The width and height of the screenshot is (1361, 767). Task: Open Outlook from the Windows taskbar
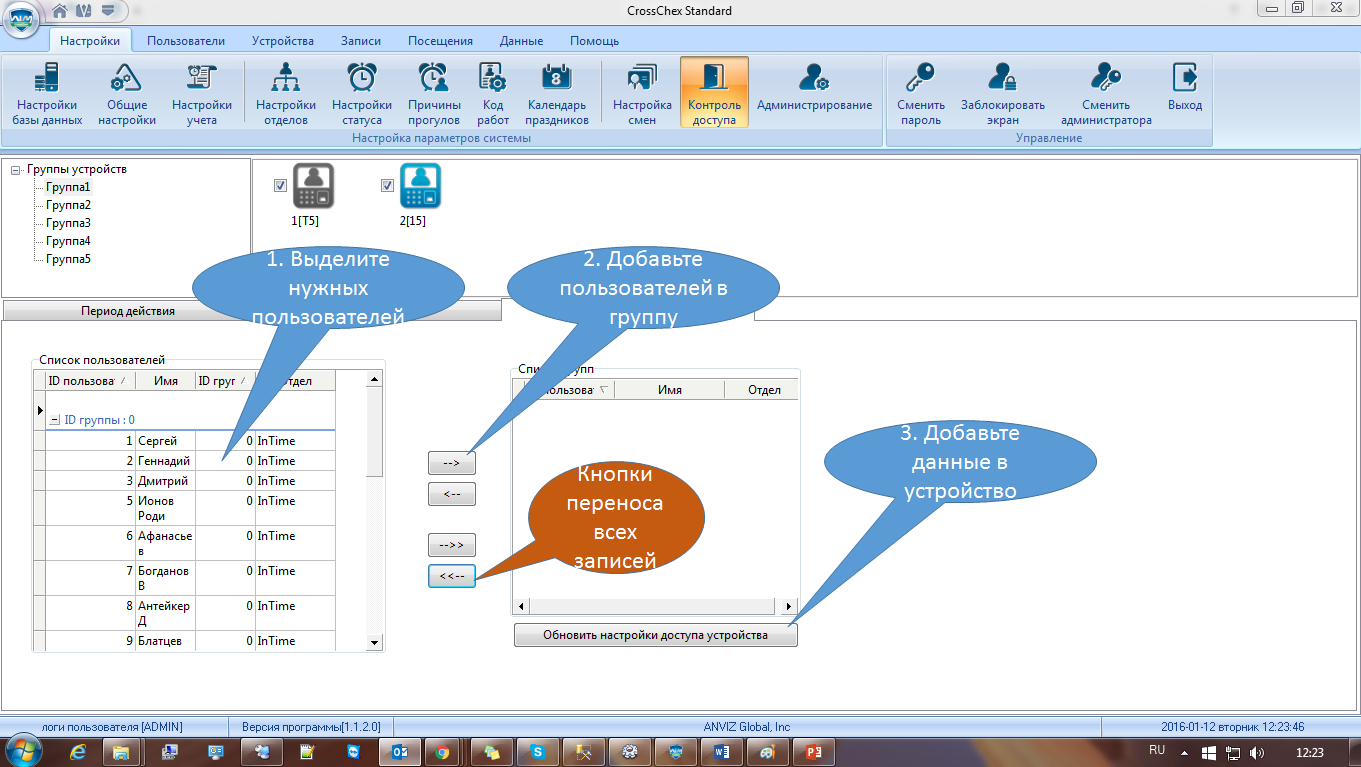[x=399, y=751]
